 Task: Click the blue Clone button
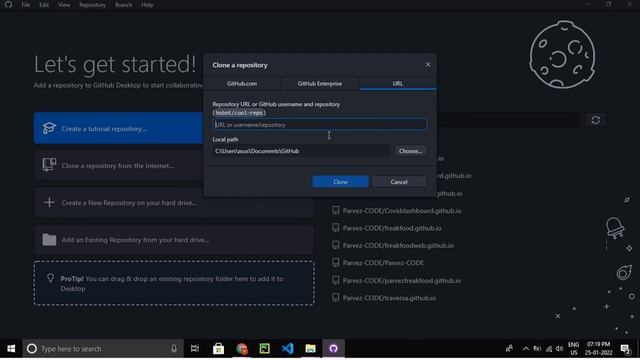click(x=340, y=182)
